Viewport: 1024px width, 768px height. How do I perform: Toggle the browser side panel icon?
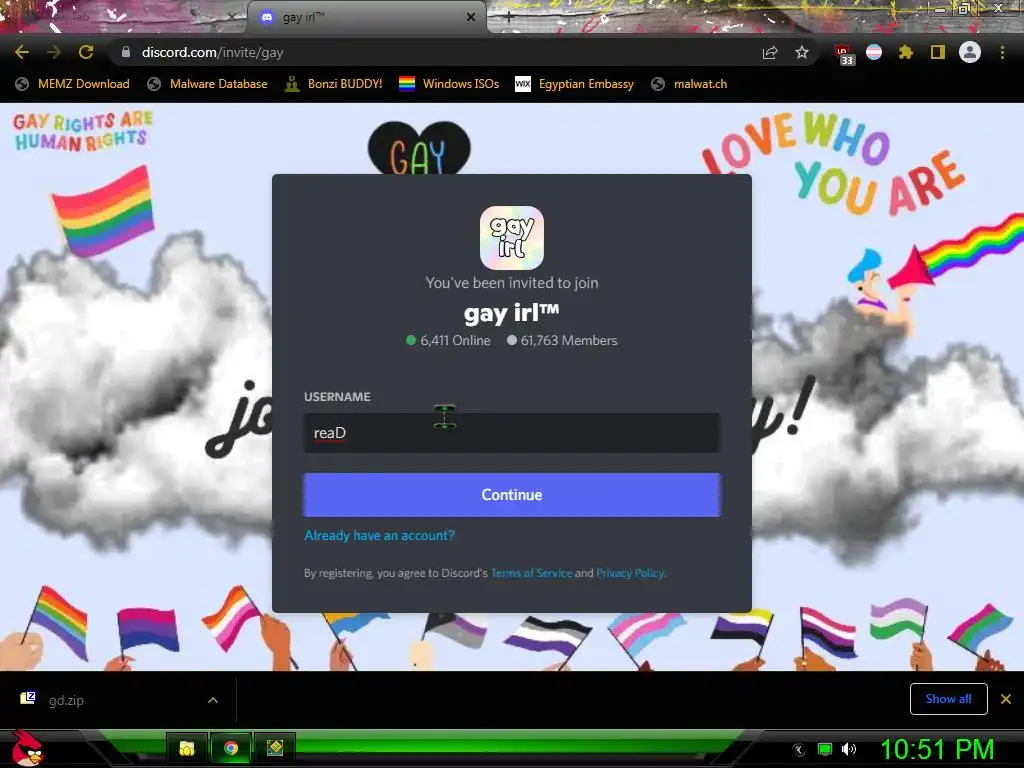point(938,52)
